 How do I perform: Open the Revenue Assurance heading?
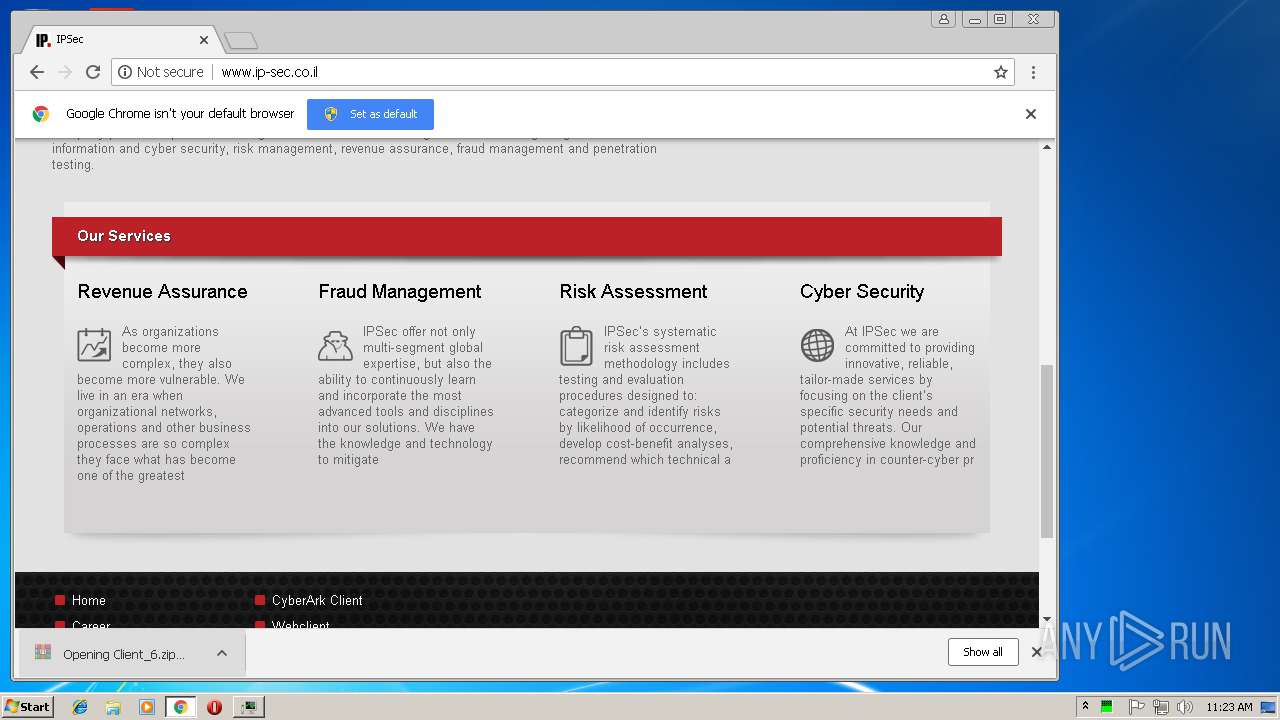tap(162, 292)
